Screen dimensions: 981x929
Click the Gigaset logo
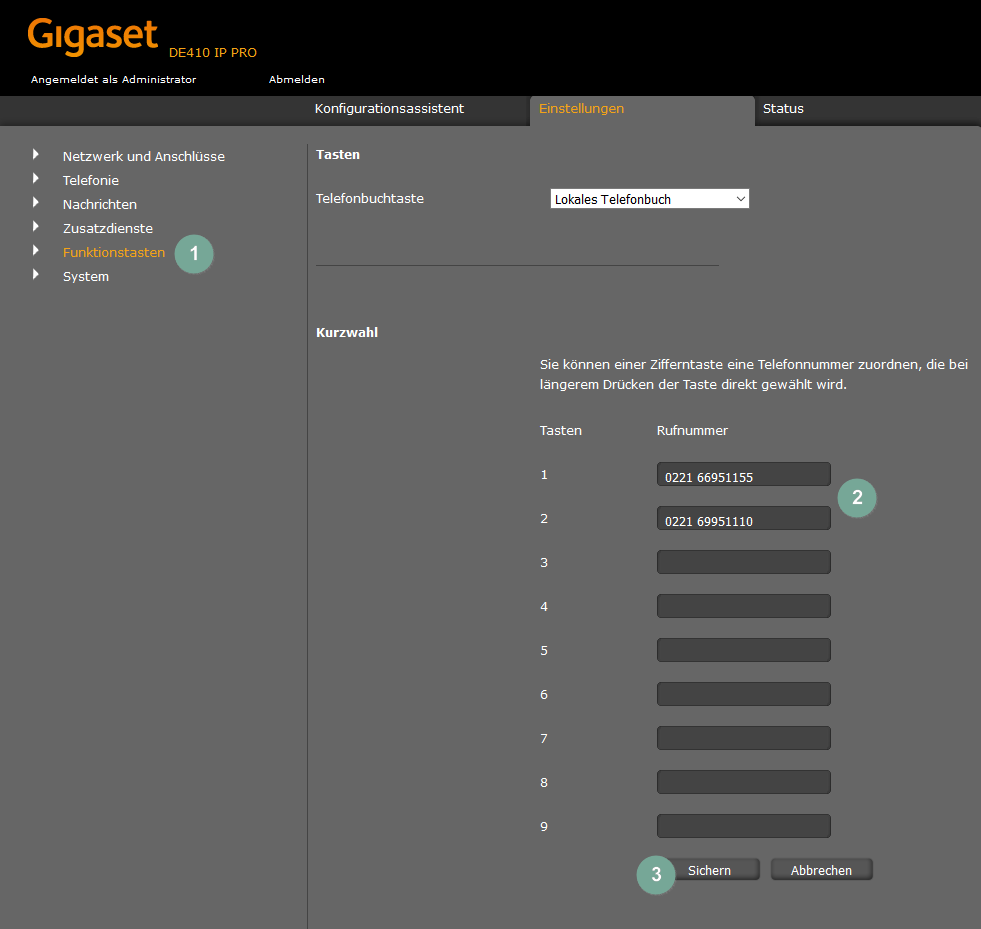92,36
